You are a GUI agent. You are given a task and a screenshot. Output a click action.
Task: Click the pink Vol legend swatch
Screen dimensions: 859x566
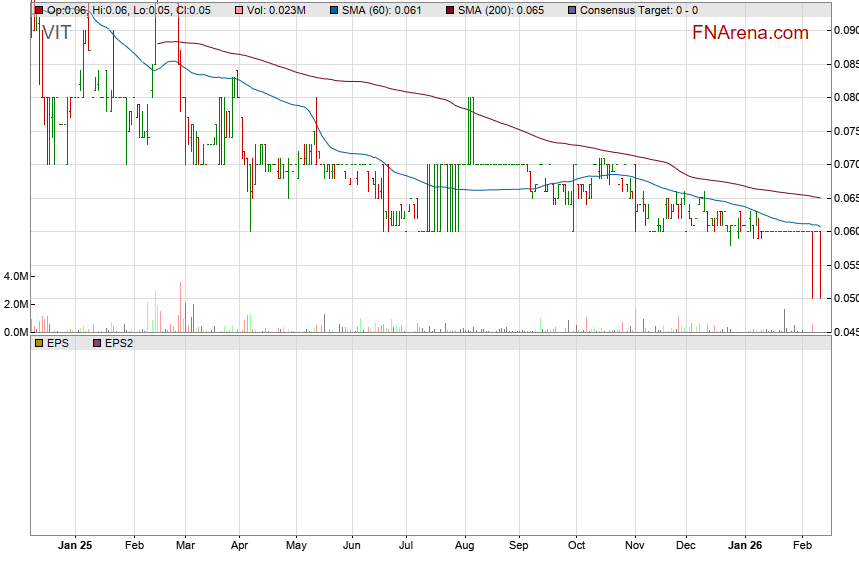(240, 10)
